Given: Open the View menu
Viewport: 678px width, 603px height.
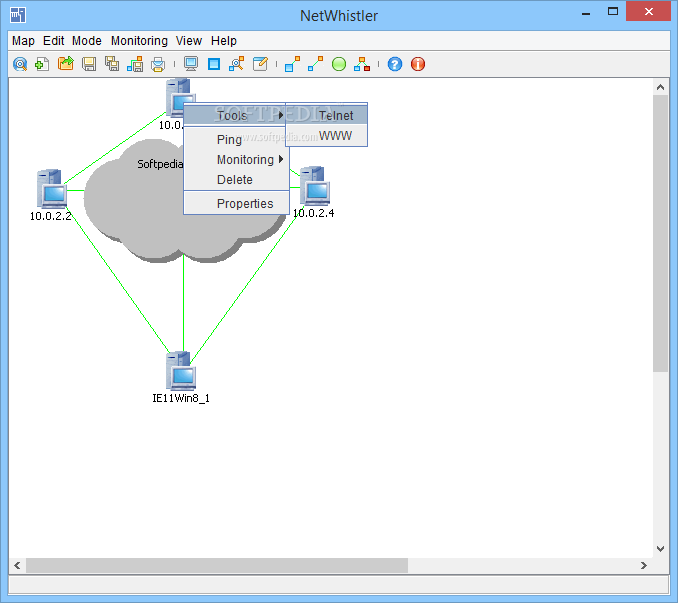Looking at the screenshot, I should click(189, 41).
